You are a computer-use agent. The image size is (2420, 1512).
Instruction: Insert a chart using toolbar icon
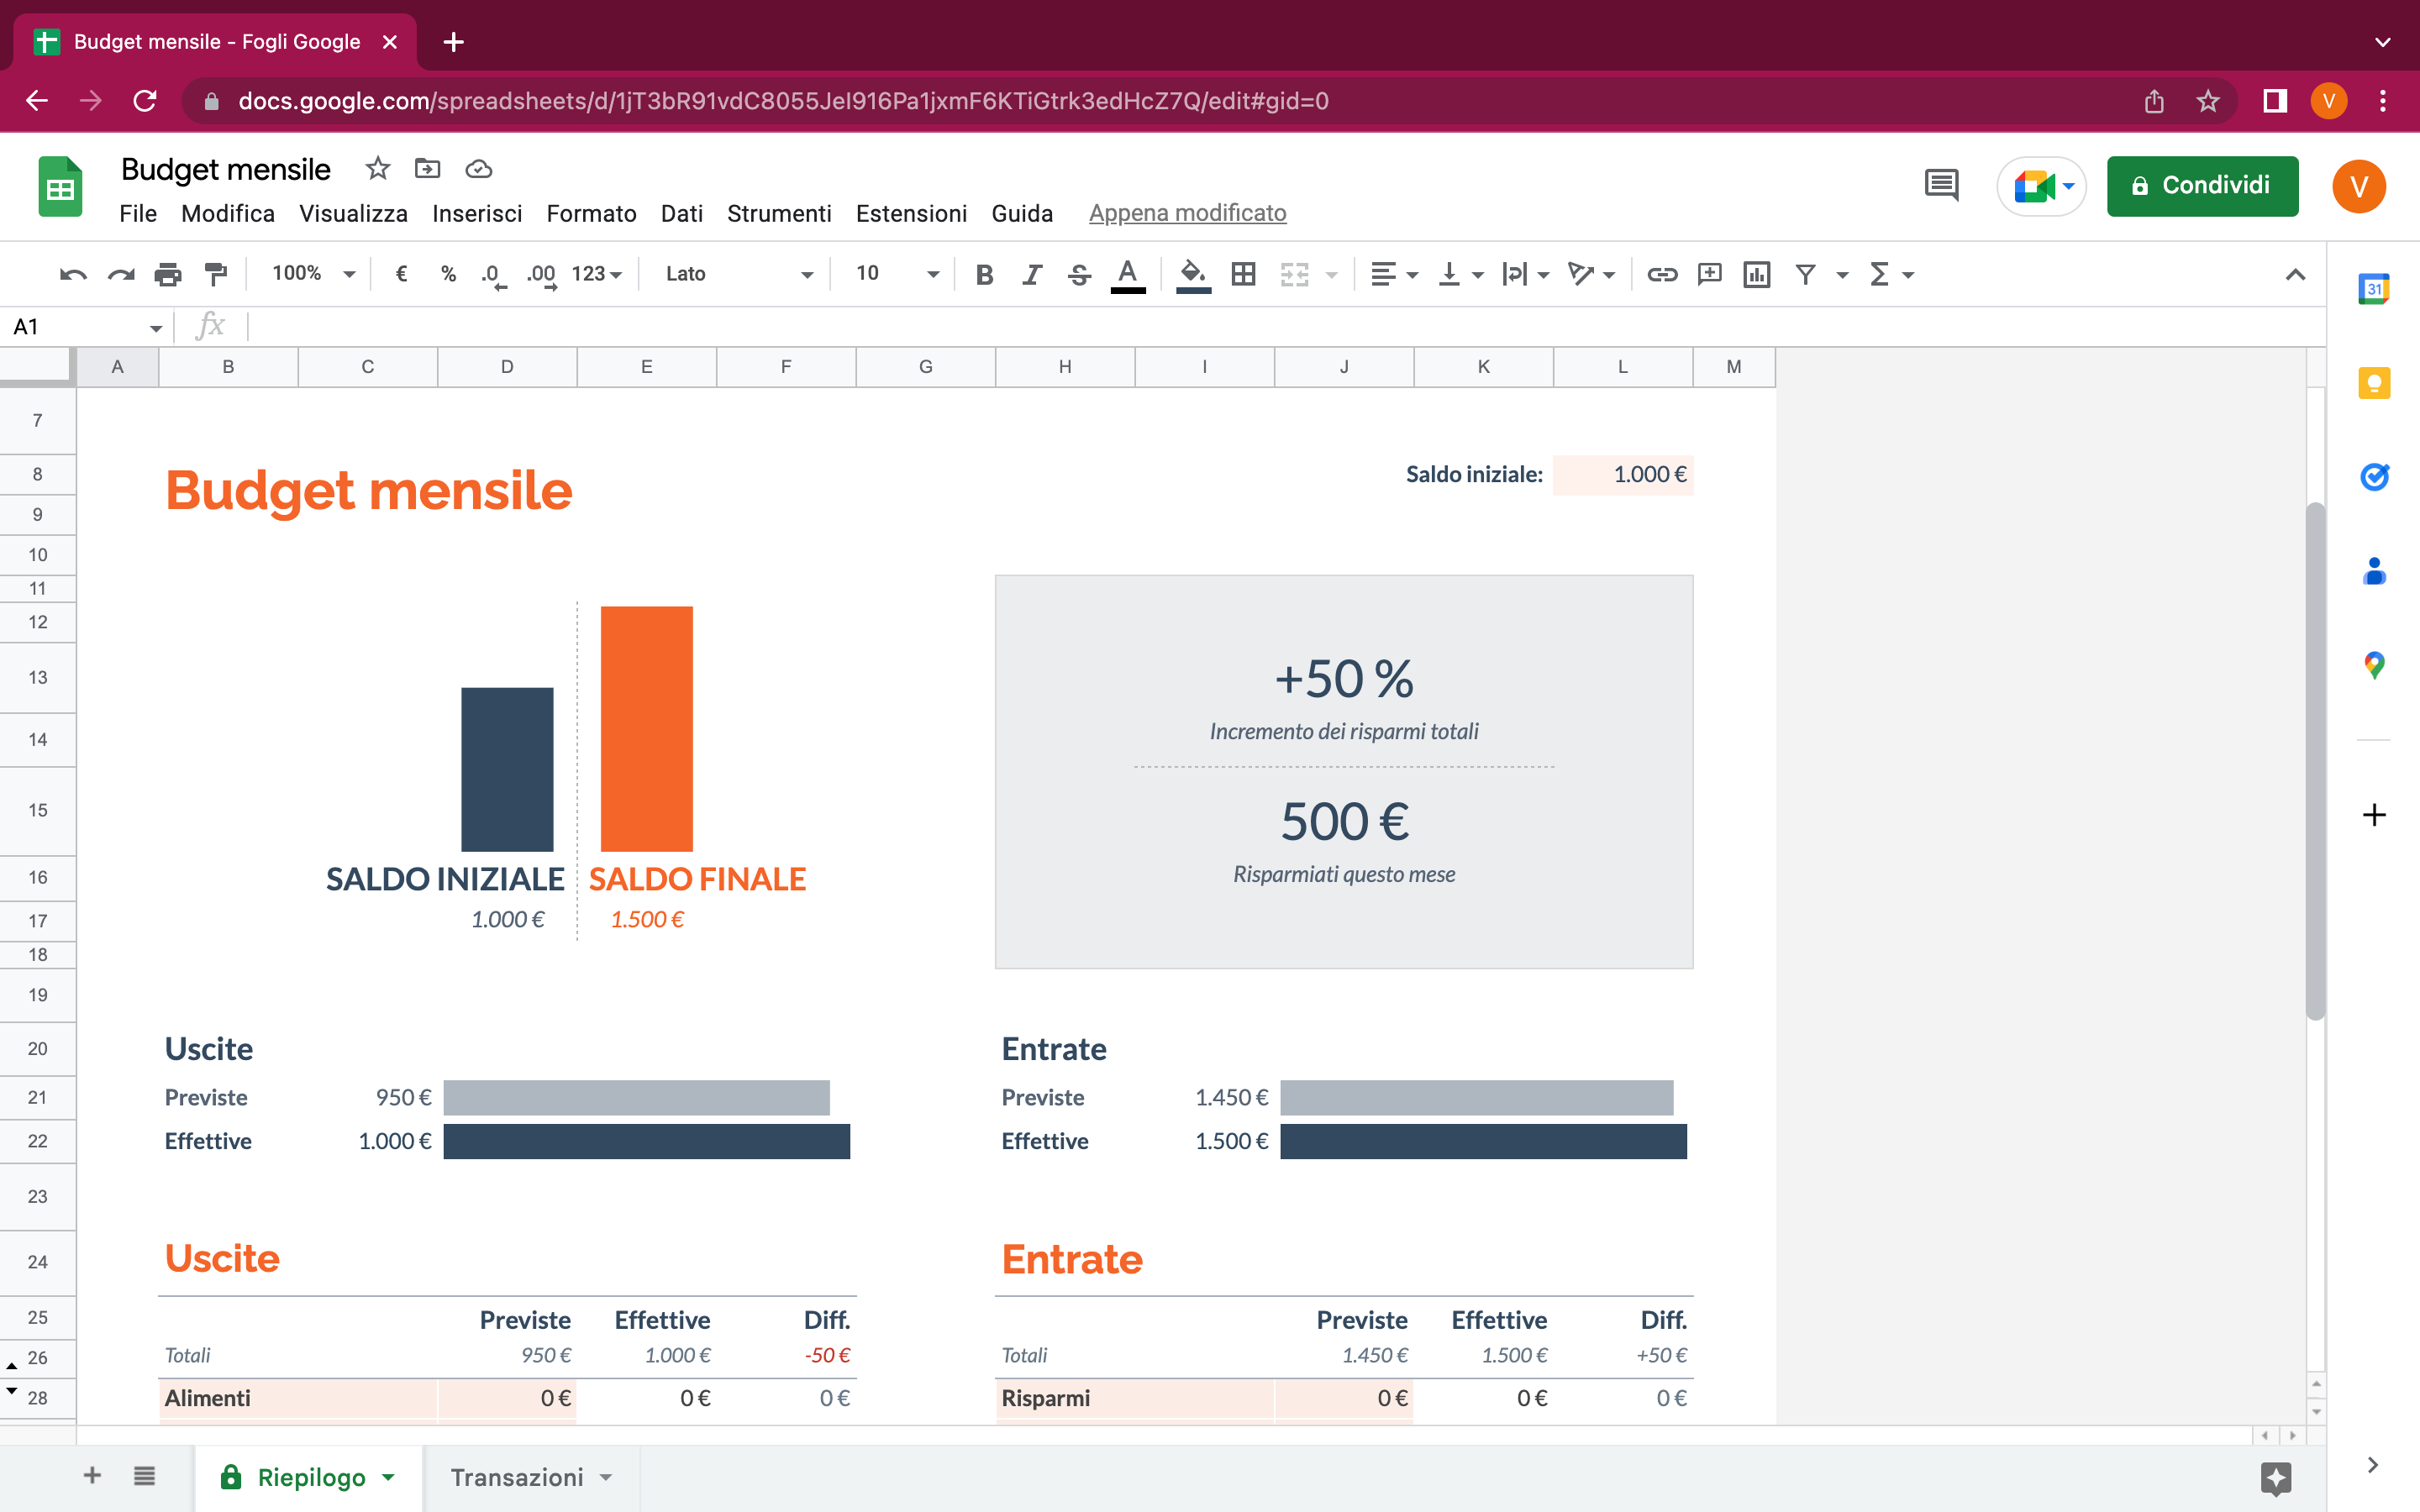[x=1756, y=274]
